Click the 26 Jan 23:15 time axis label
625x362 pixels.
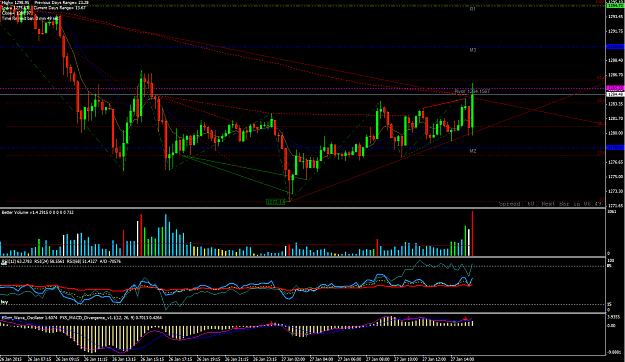(265, 359)
